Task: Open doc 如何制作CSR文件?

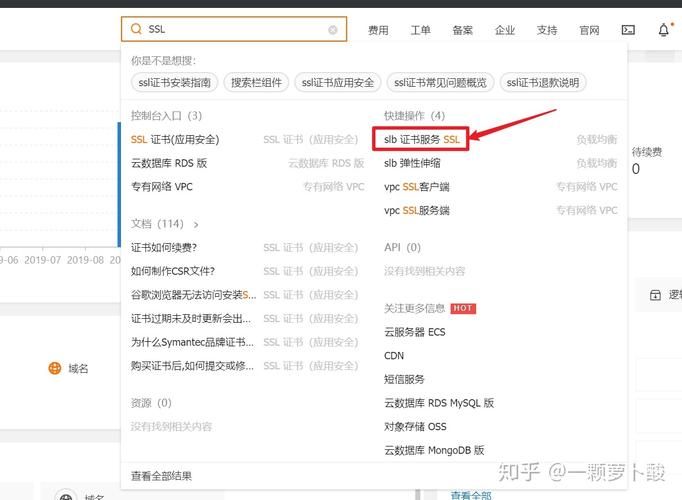Action: point(173,271)
